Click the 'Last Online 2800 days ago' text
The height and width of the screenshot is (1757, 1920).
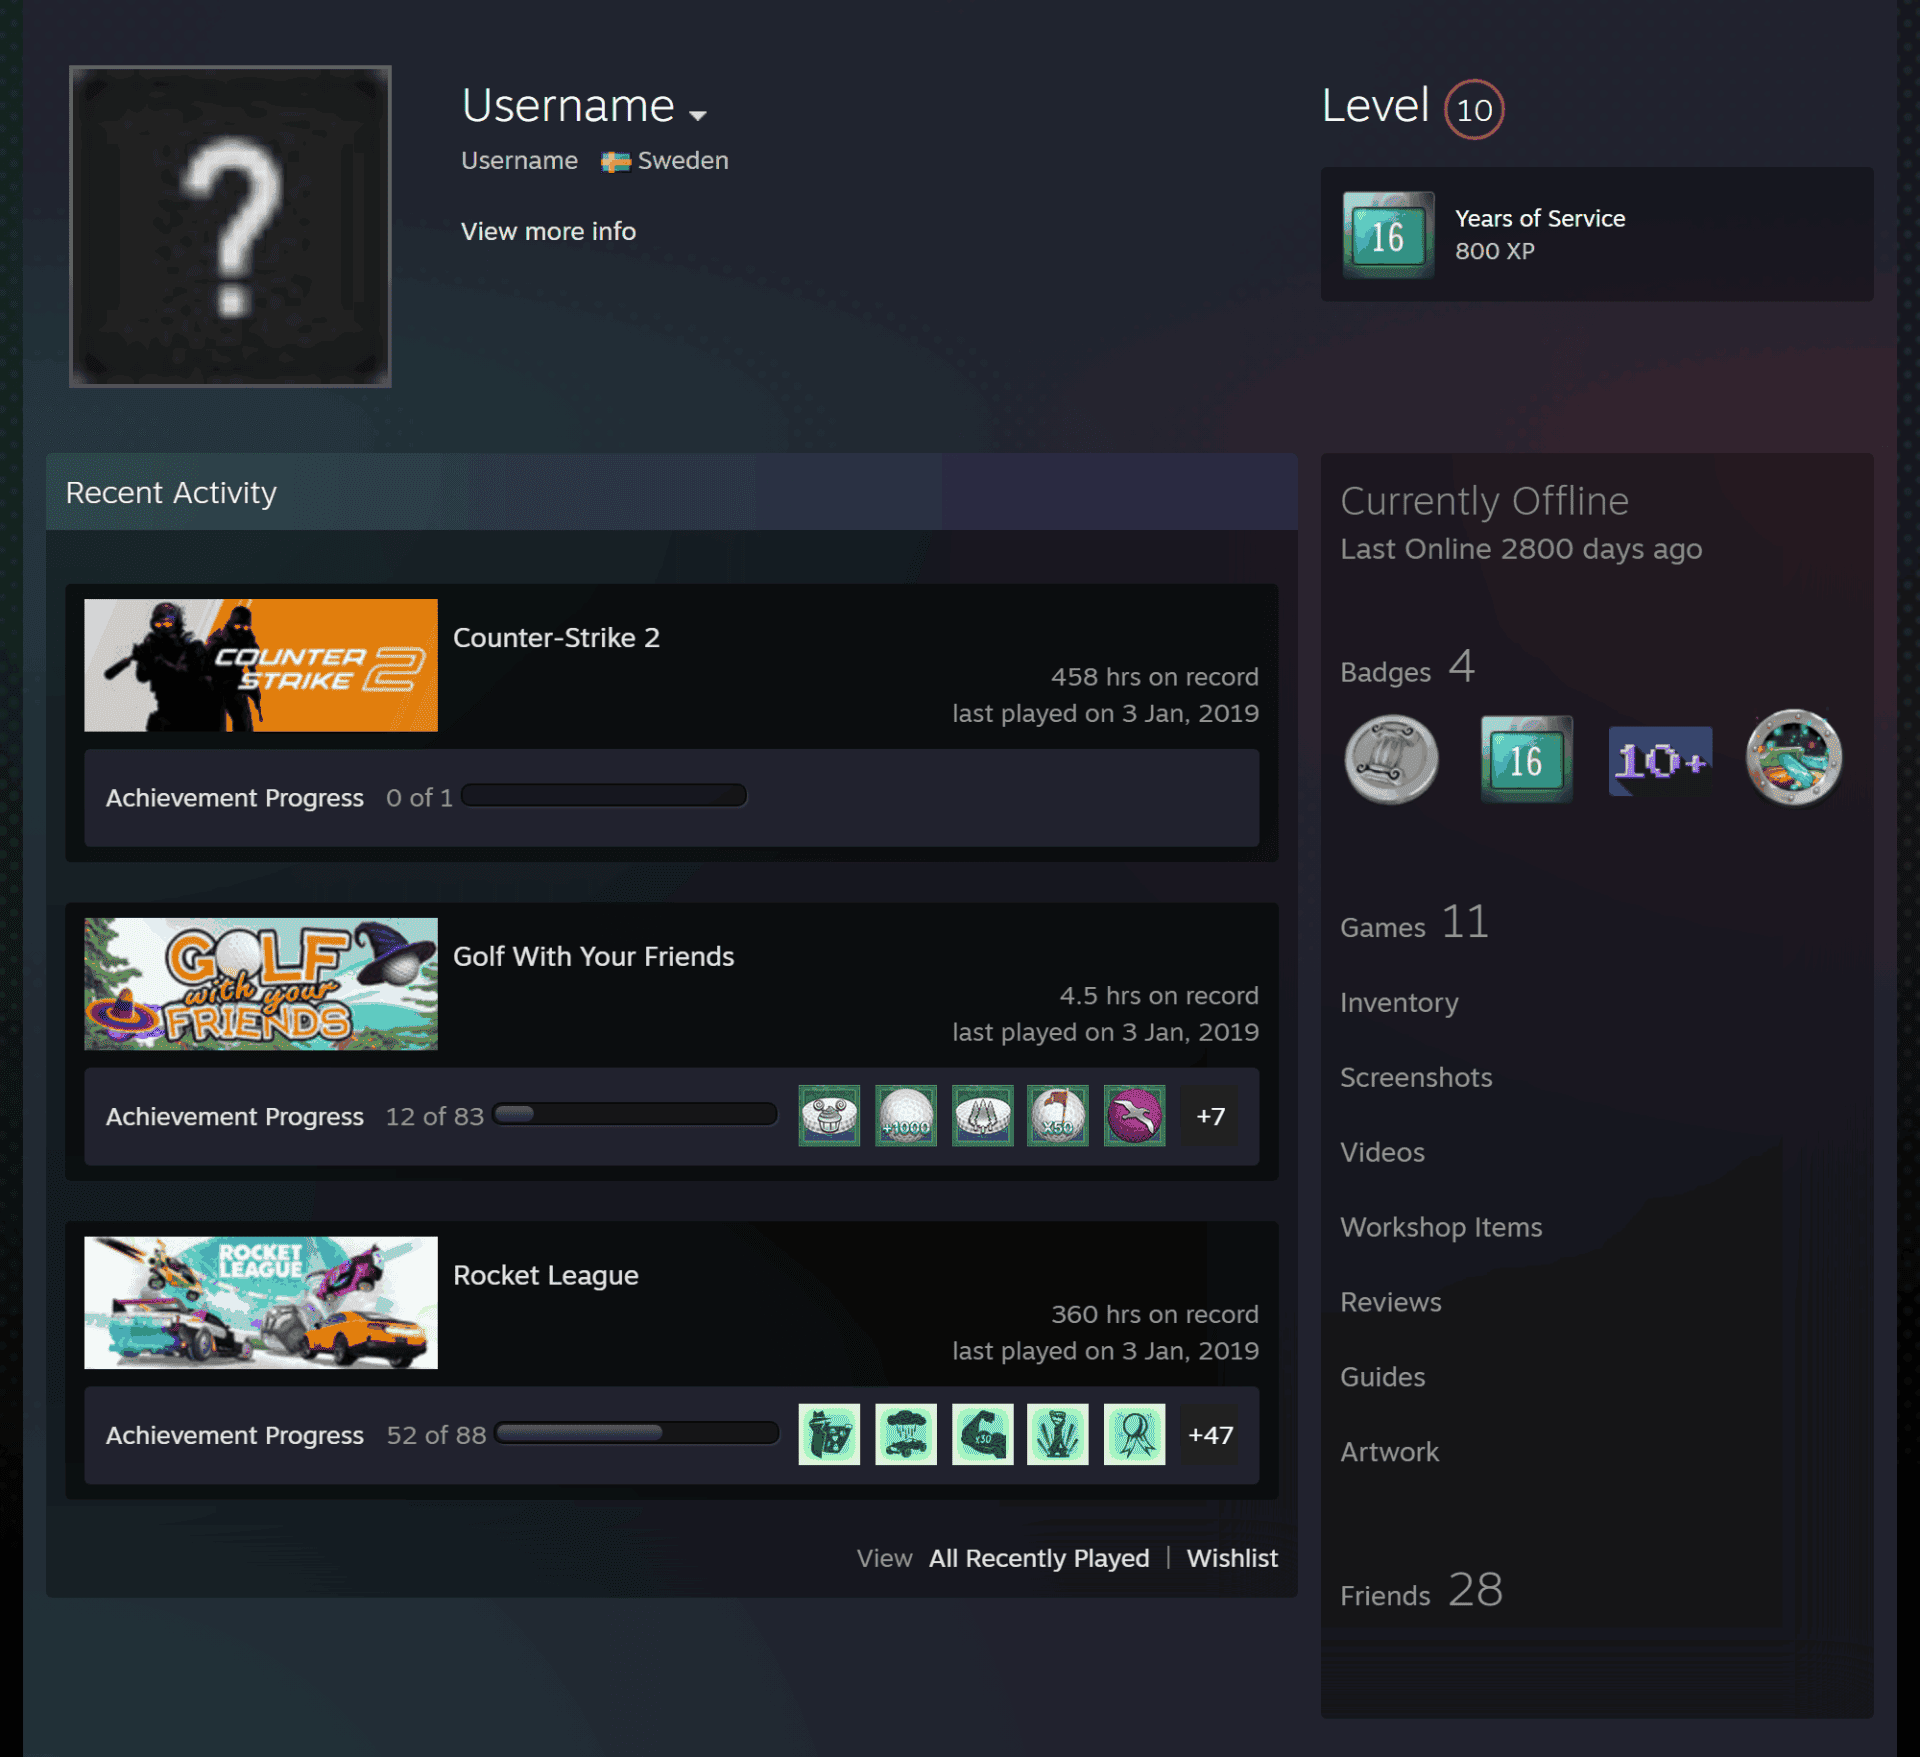coord(1521,549)
